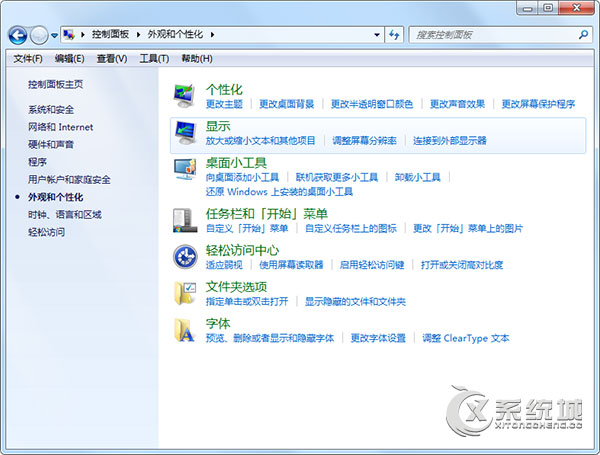Click the 更改屏幕保护程序 link
The image size is (600, 455).
pyautogui.click(x=538, y=104)
